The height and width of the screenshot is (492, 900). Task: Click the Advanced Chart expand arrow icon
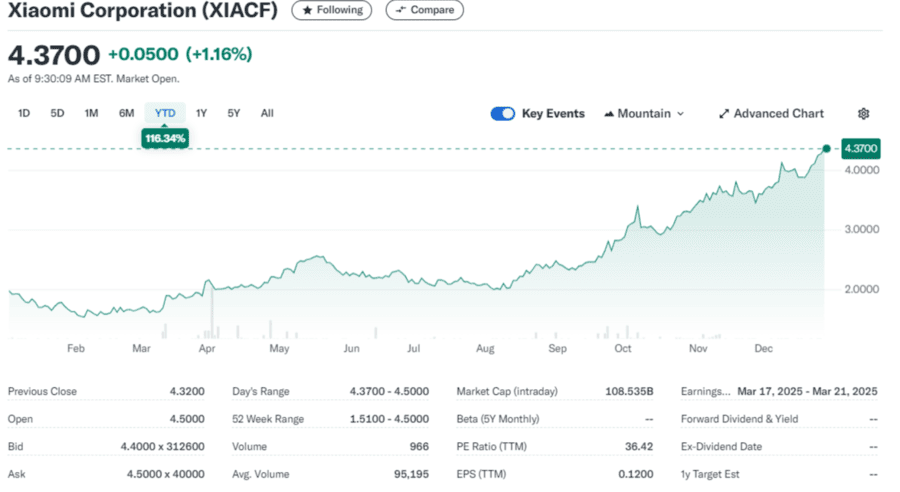[724, 114]
